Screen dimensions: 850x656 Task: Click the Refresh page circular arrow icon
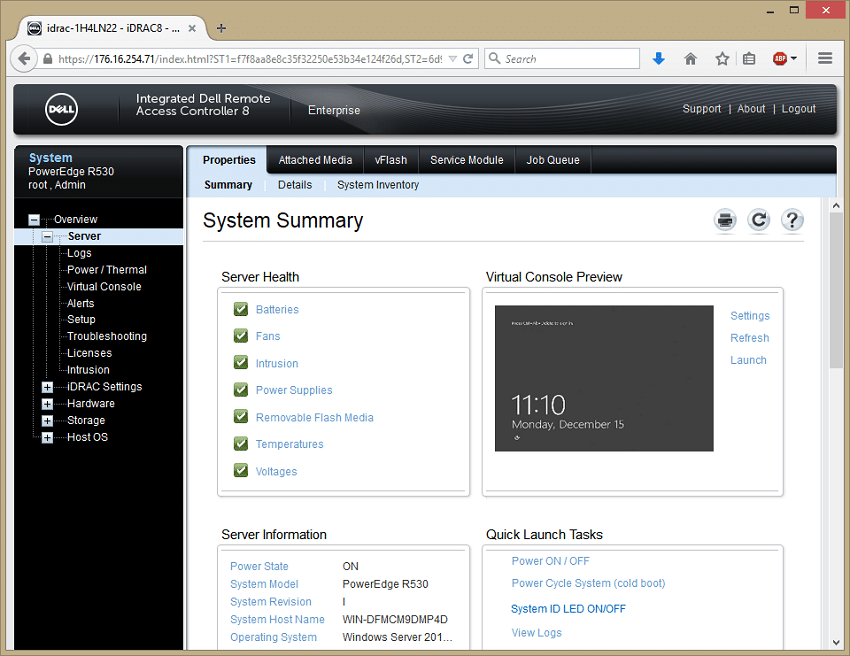click(758, 220)
